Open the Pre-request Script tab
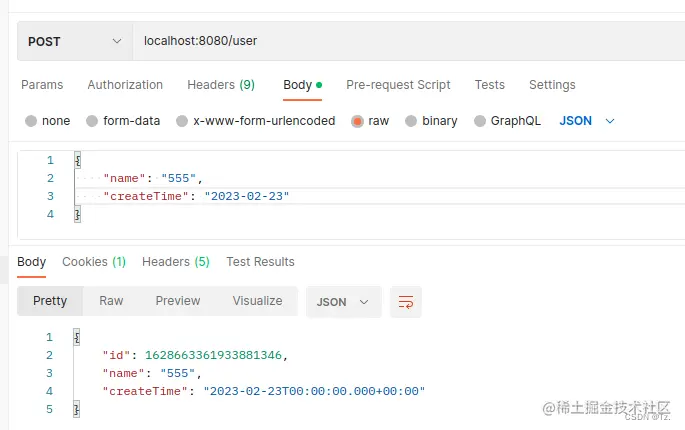 pos(398,85)
